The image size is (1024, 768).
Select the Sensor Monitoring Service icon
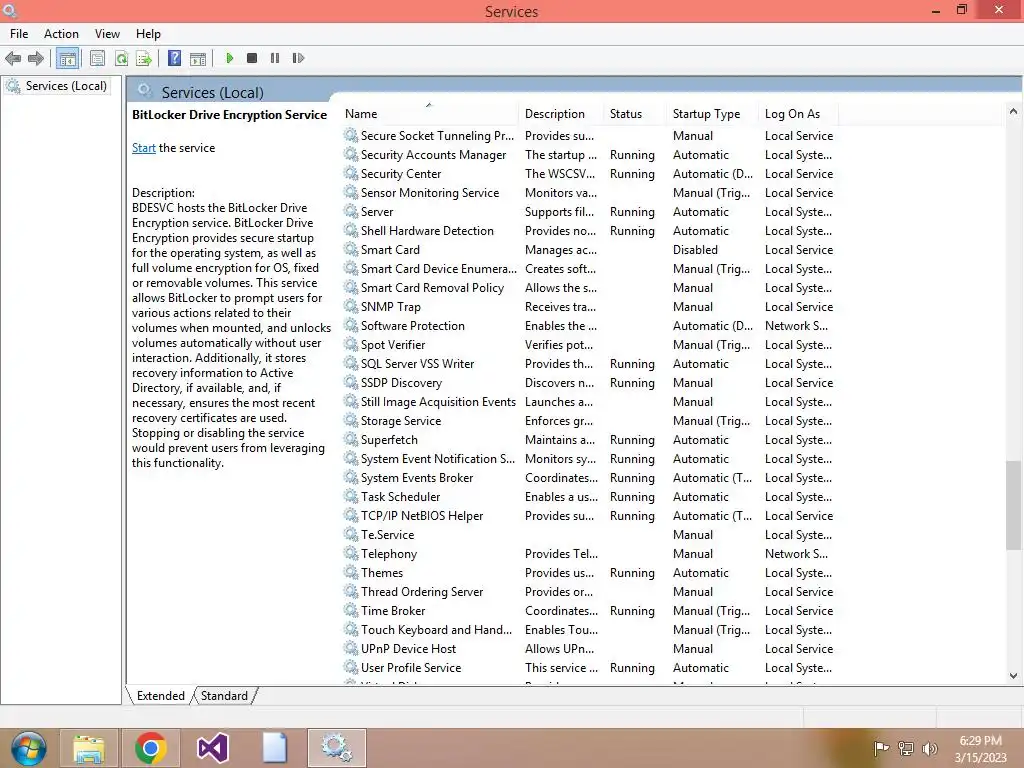coord(351,192)
